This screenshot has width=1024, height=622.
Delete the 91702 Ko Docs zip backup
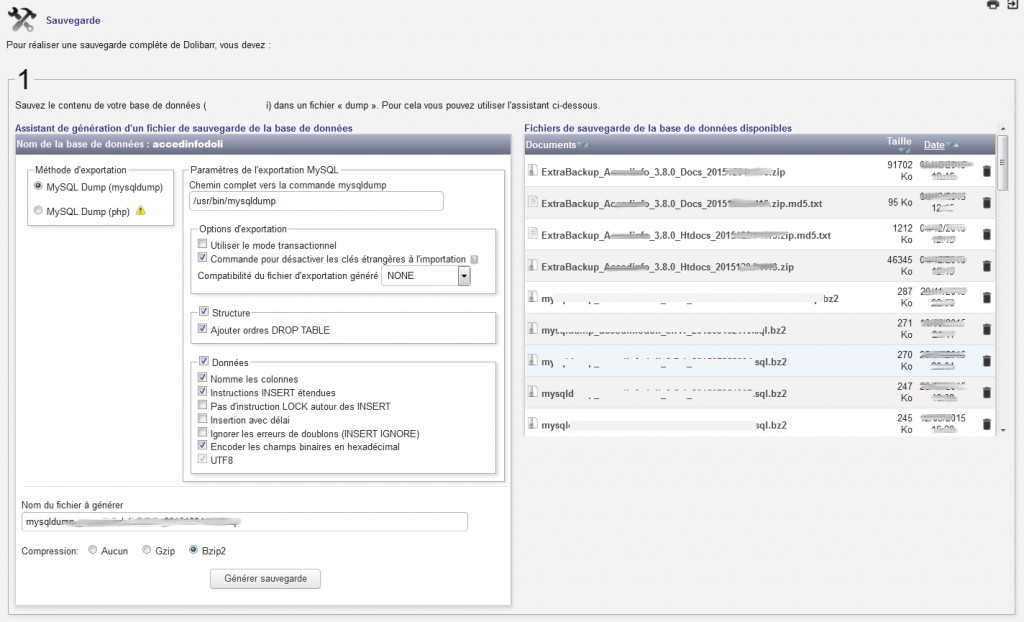(x=987, y=171)
